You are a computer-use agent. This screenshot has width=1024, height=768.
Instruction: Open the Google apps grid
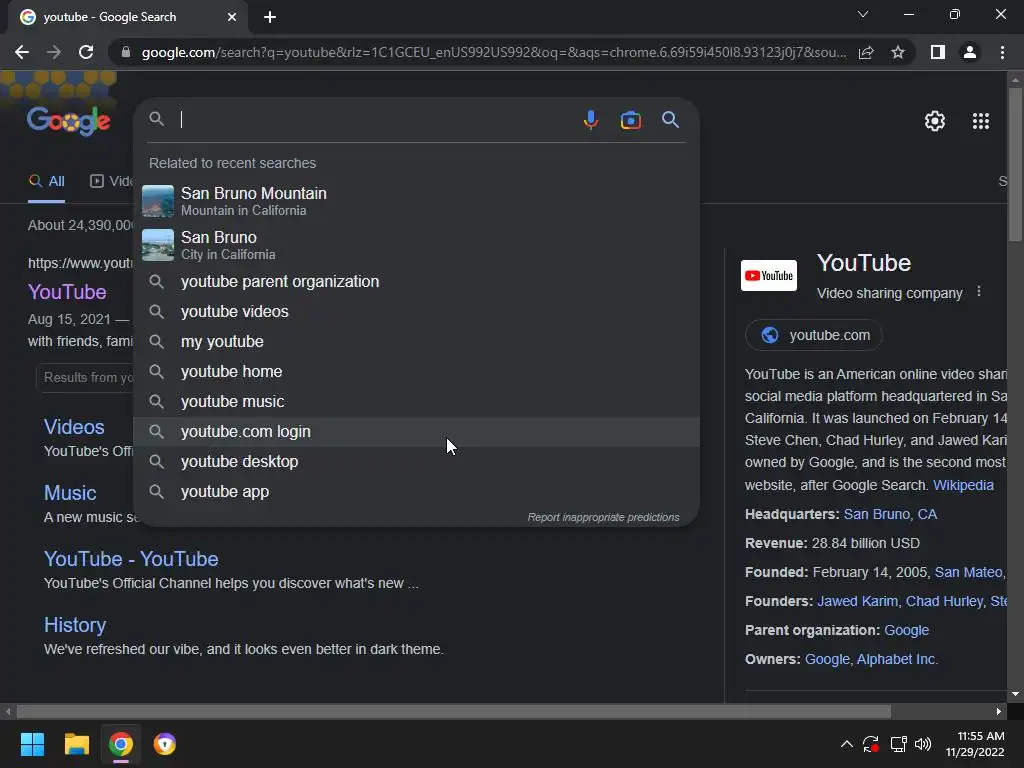(x=980, y=121)
